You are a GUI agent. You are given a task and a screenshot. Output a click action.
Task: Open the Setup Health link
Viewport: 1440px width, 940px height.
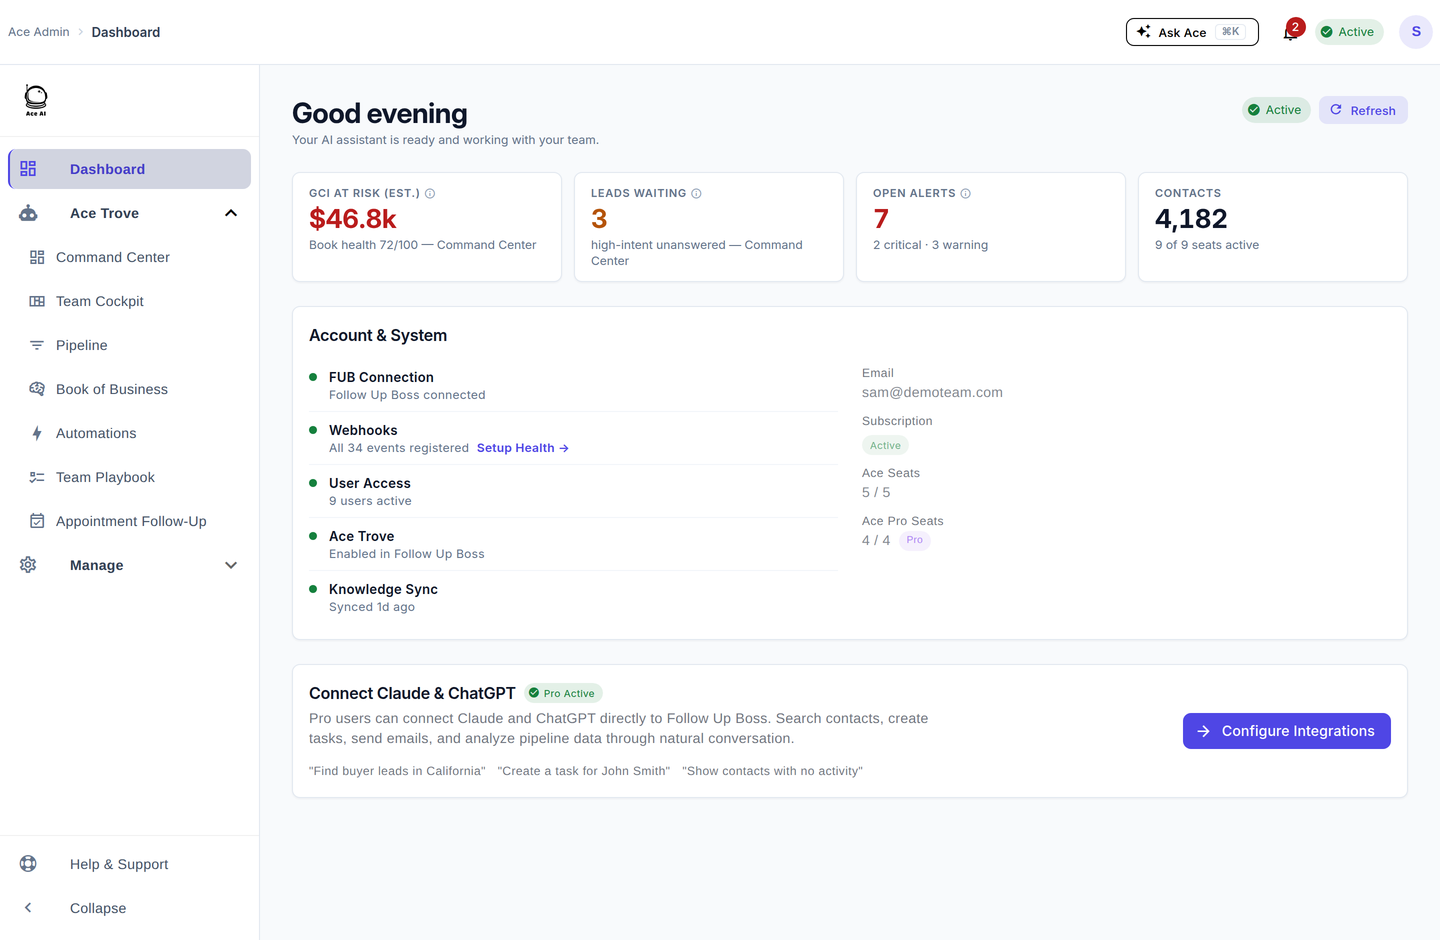coord(523,448)
